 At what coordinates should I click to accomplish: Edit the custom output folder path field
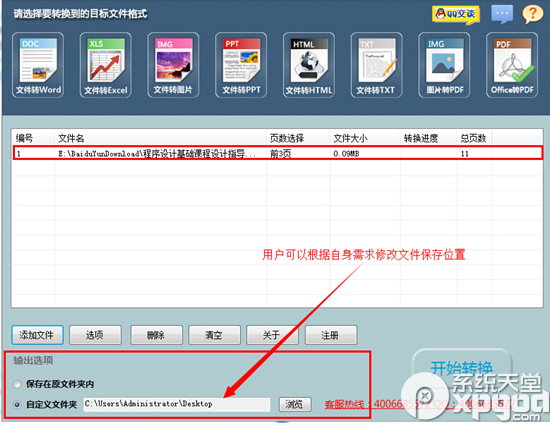pos(177,404)
